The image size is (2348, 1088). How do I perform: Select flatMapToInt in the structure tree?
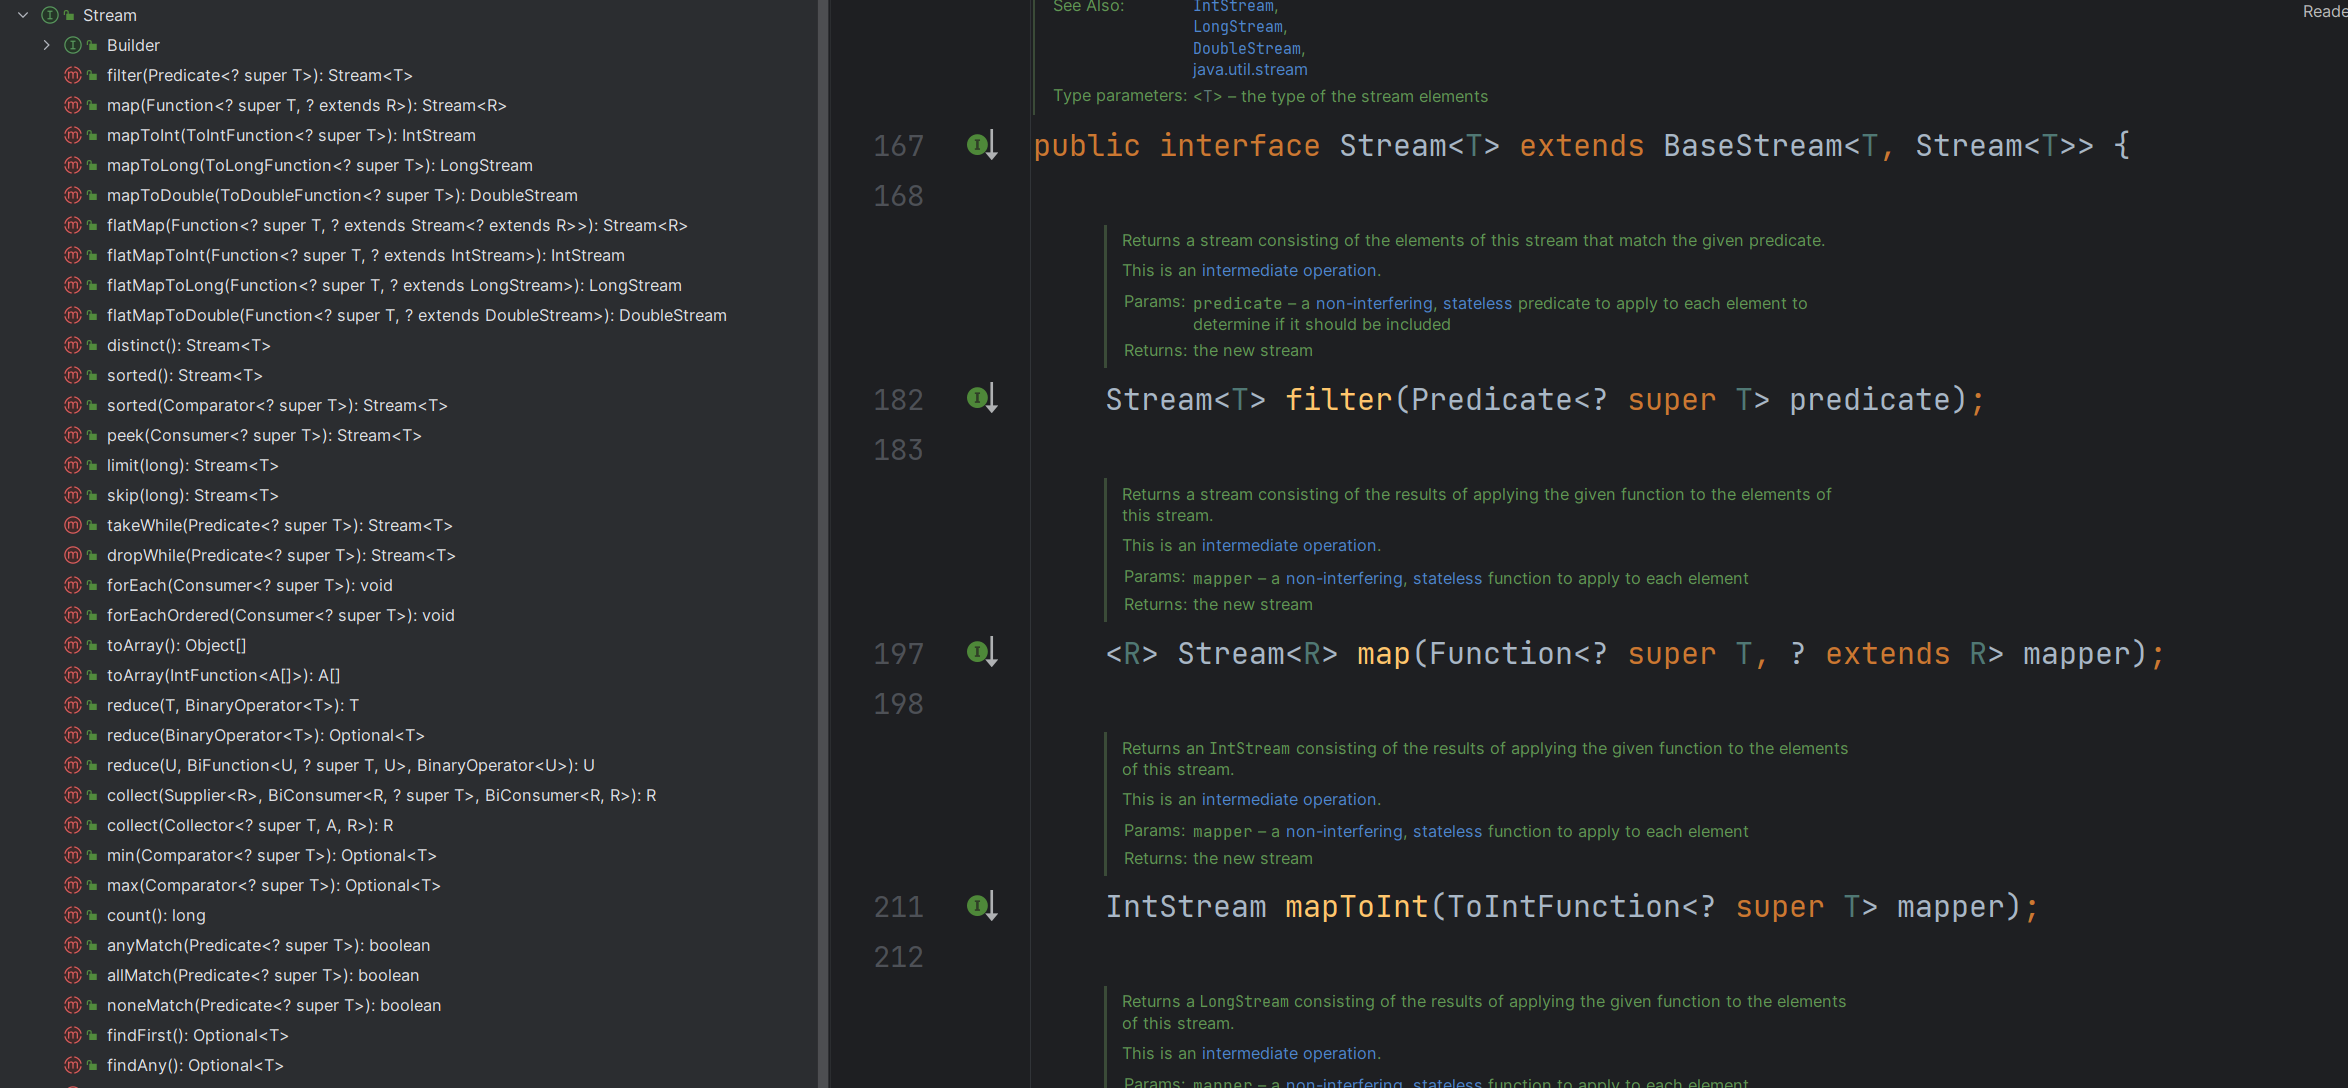[365, 255]
